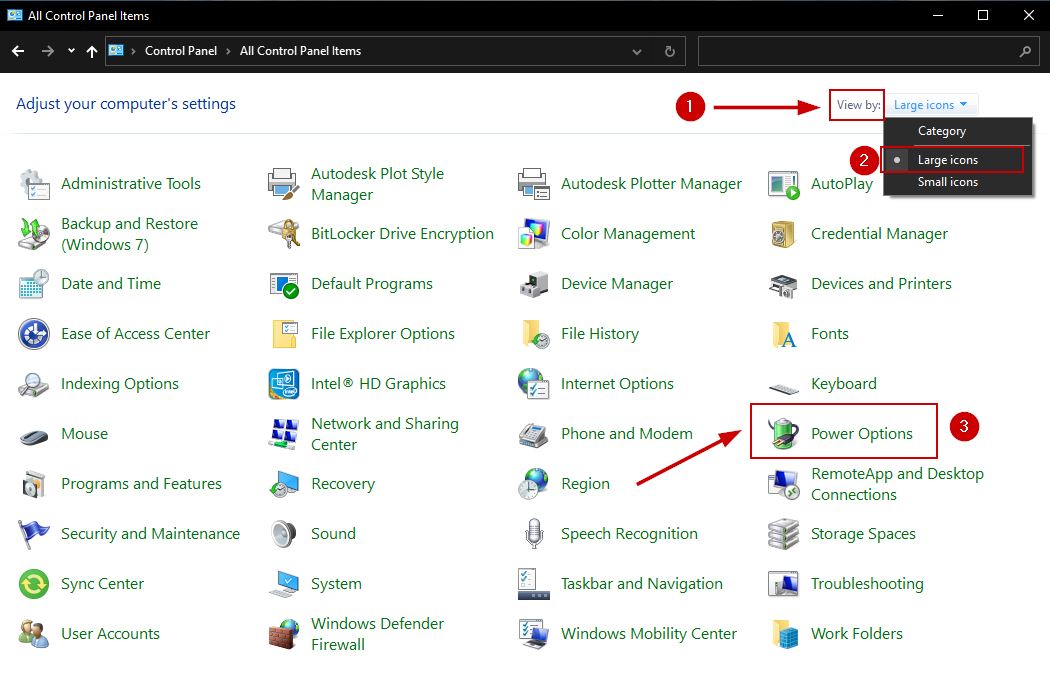Refresh the Control Panel address bar
This screenshot has width=1050, height=676.
669,51
